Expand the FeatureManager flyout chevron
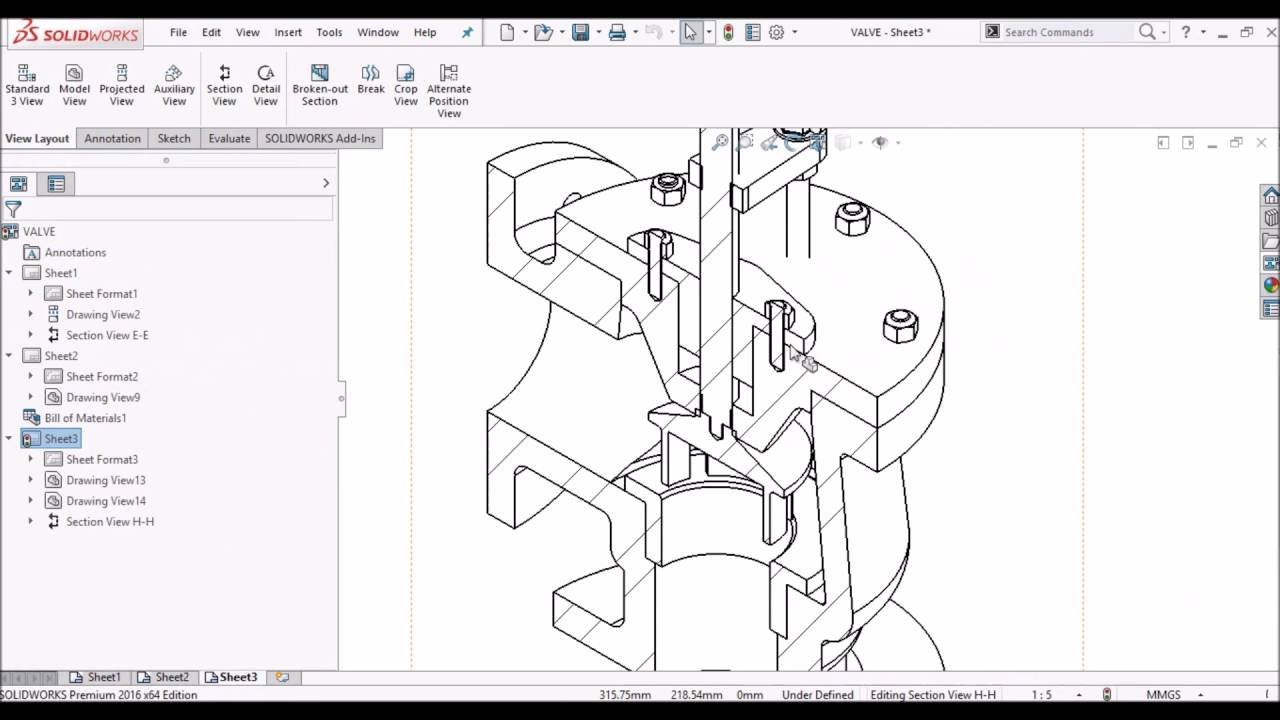This screenshot has width=1280, height=720. click(x=326, y=183)
